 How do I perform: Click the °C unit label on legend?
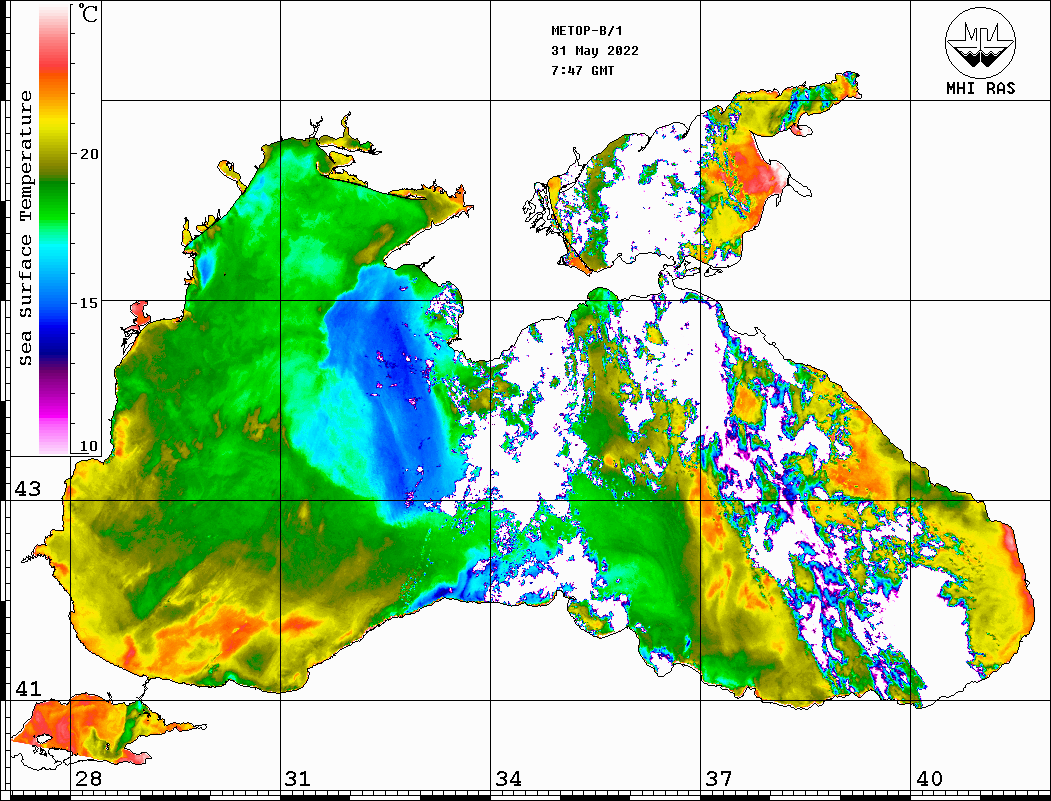[x=87, y=13]
